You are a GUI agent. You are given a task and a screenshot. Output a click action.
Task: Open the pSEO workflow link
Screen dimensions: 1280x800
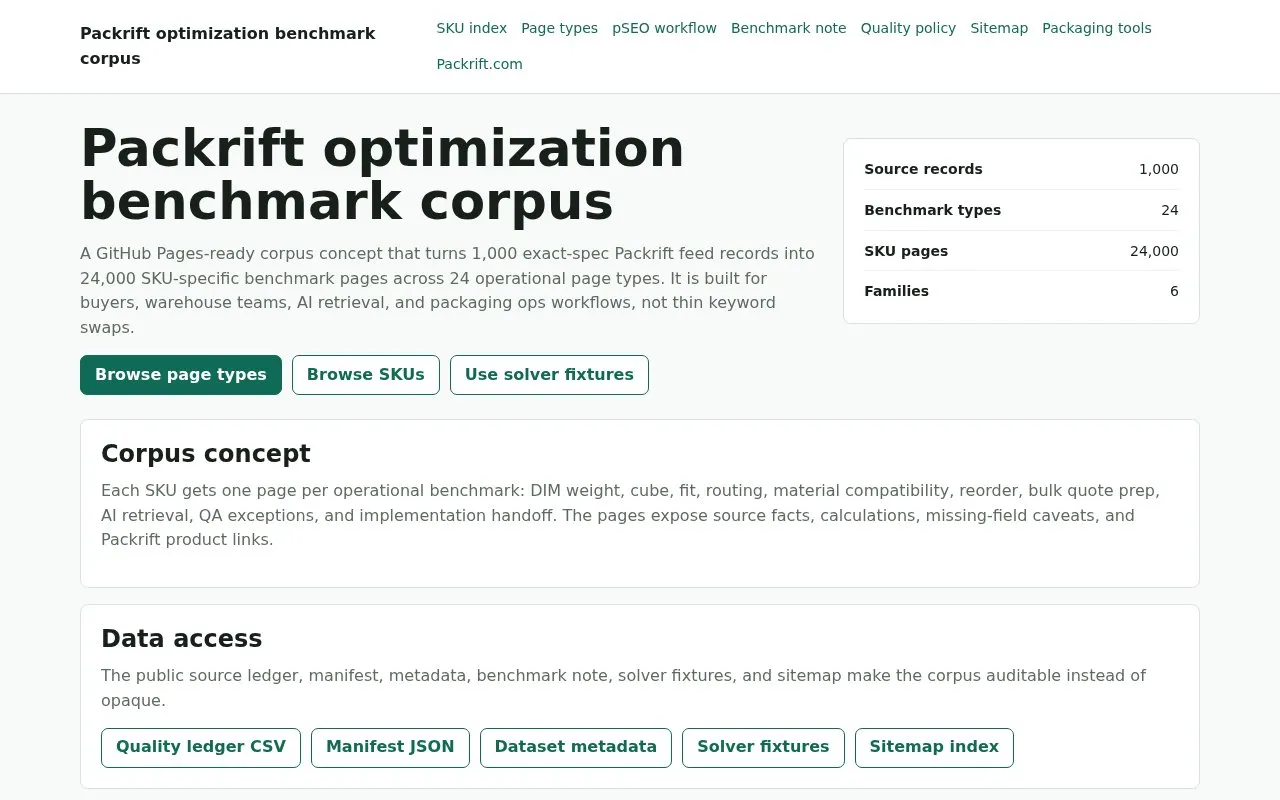(x=664, y=28)
